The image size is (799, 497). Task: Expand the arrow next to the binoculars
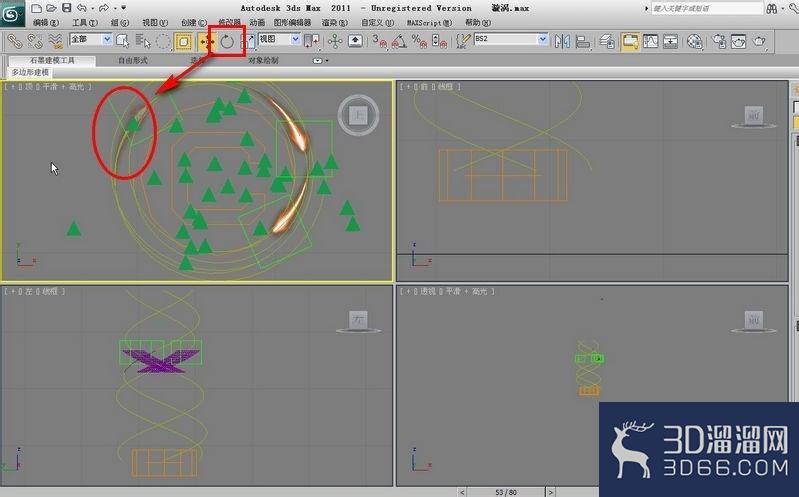[782, 9]
